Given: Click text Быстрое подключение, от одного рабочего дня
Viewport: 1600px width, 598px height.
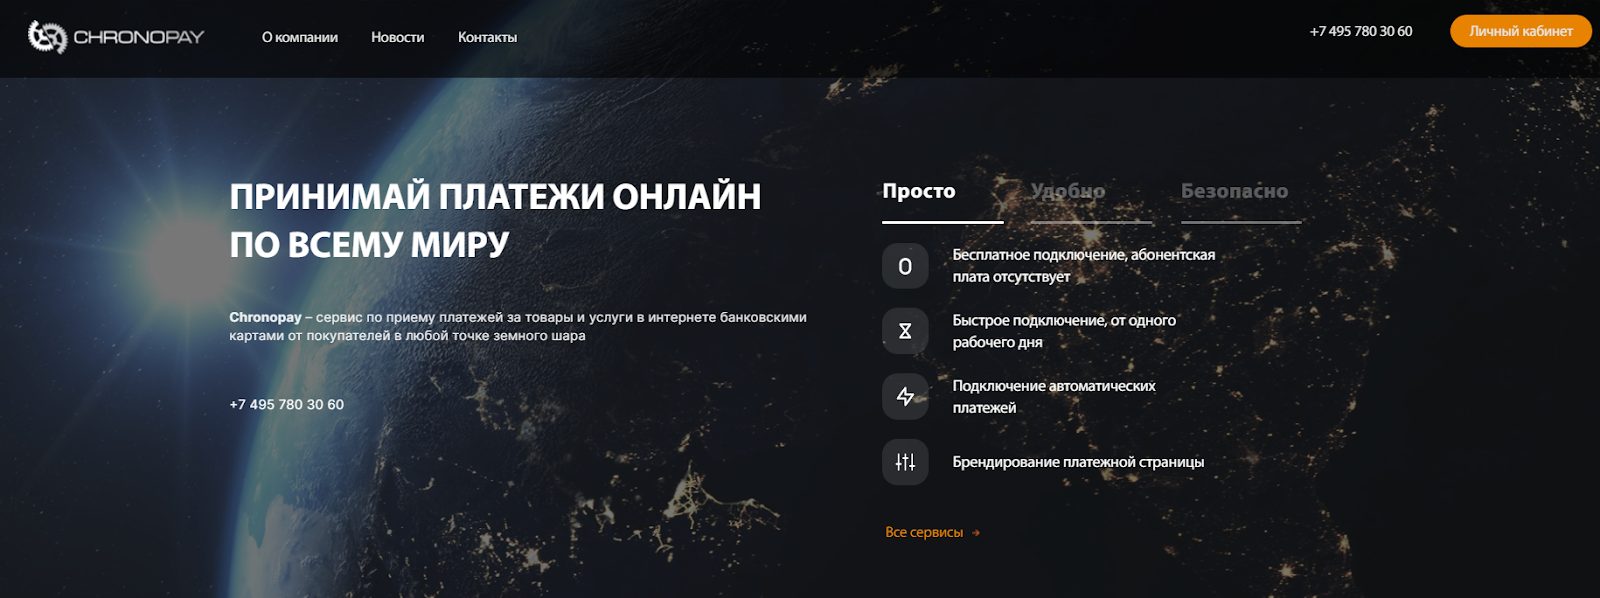Looking at the screenshot, I should pos(1064,331).
